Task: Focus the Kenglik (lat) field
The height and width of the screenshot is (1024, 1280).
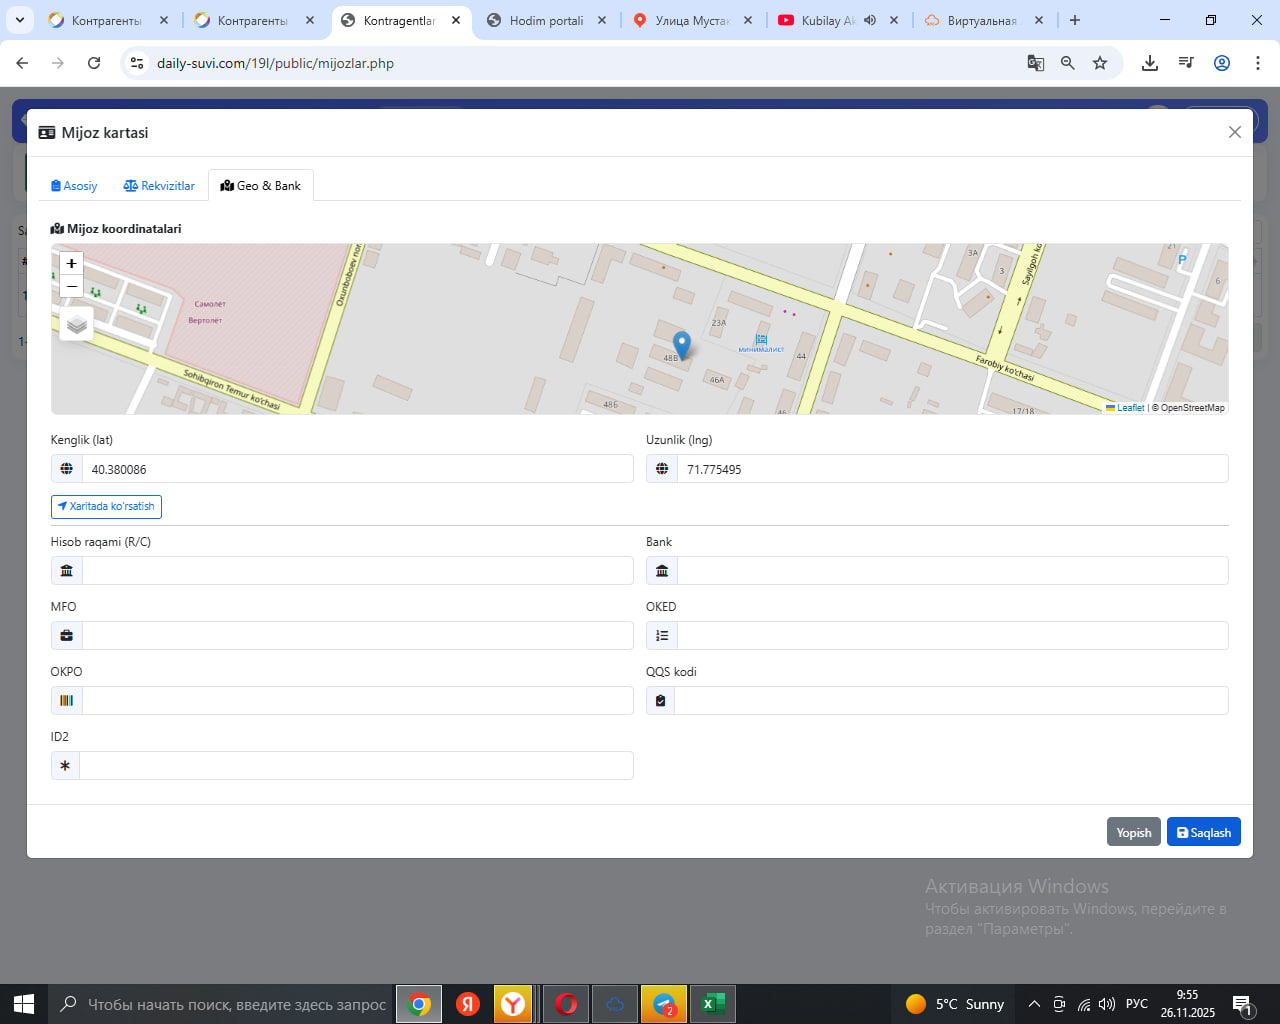Action: point(357,469)
